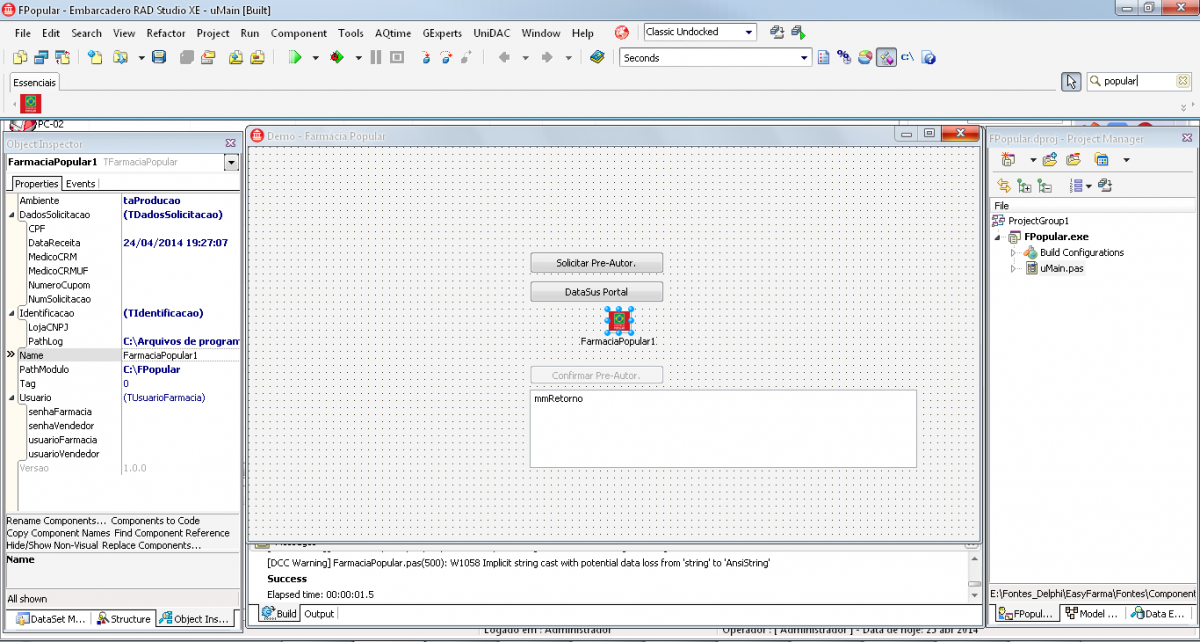Clear the component search box

click(x=1183, y=82)
